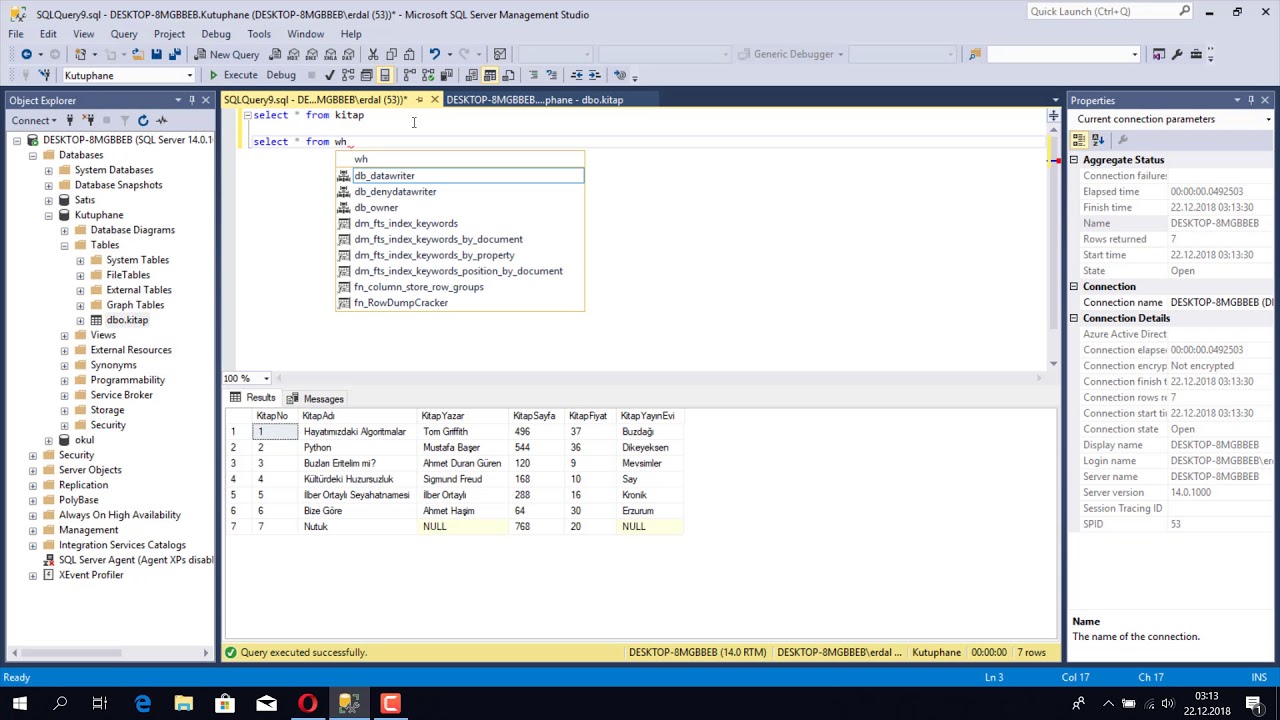Switch to the dbo.kitap document tab
Image resolution: width=1280 pixels, height=720 pixels.
click(x=534, y=100)
